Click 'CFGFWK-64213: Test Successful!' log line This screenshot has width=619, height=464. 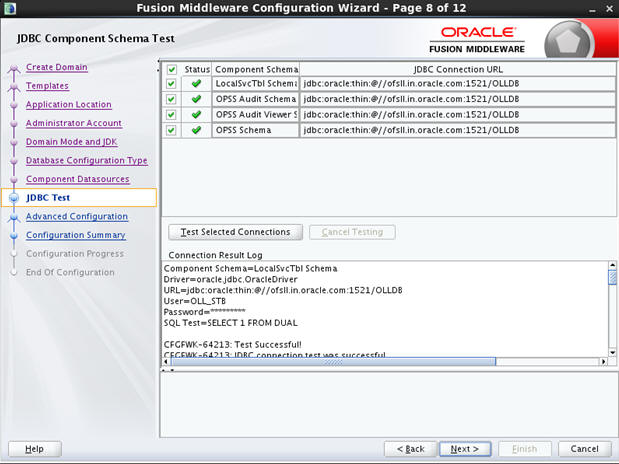pos(233,345)
